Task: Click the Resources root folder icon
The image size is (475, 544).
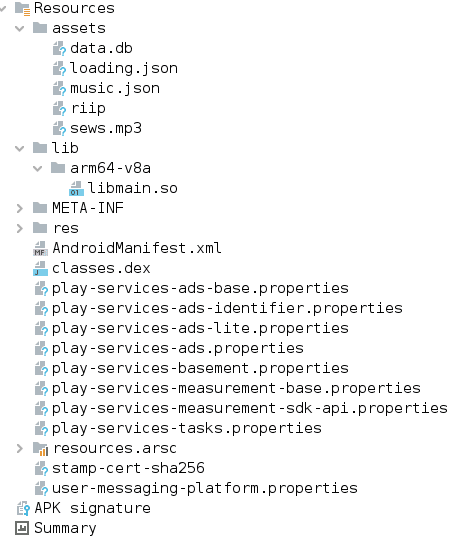Action: pyautogui.click(x=23, y=9)
